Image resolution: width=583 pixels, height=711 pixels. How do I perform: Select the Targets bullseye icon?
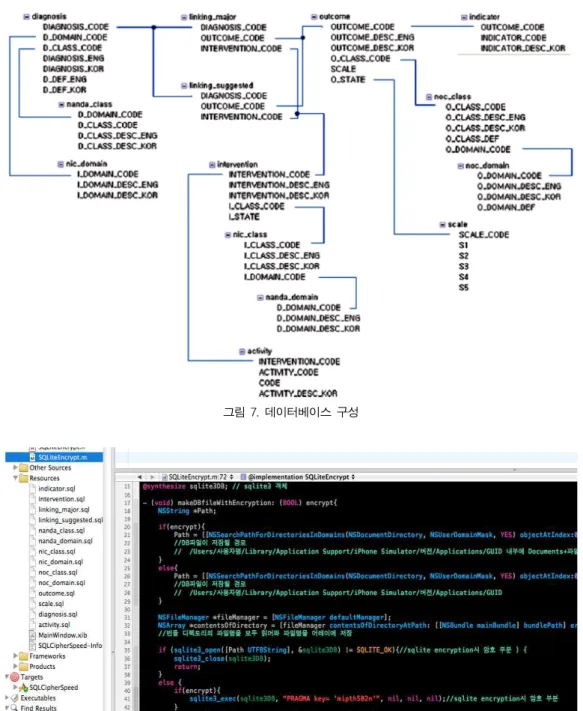coord(15,677)
